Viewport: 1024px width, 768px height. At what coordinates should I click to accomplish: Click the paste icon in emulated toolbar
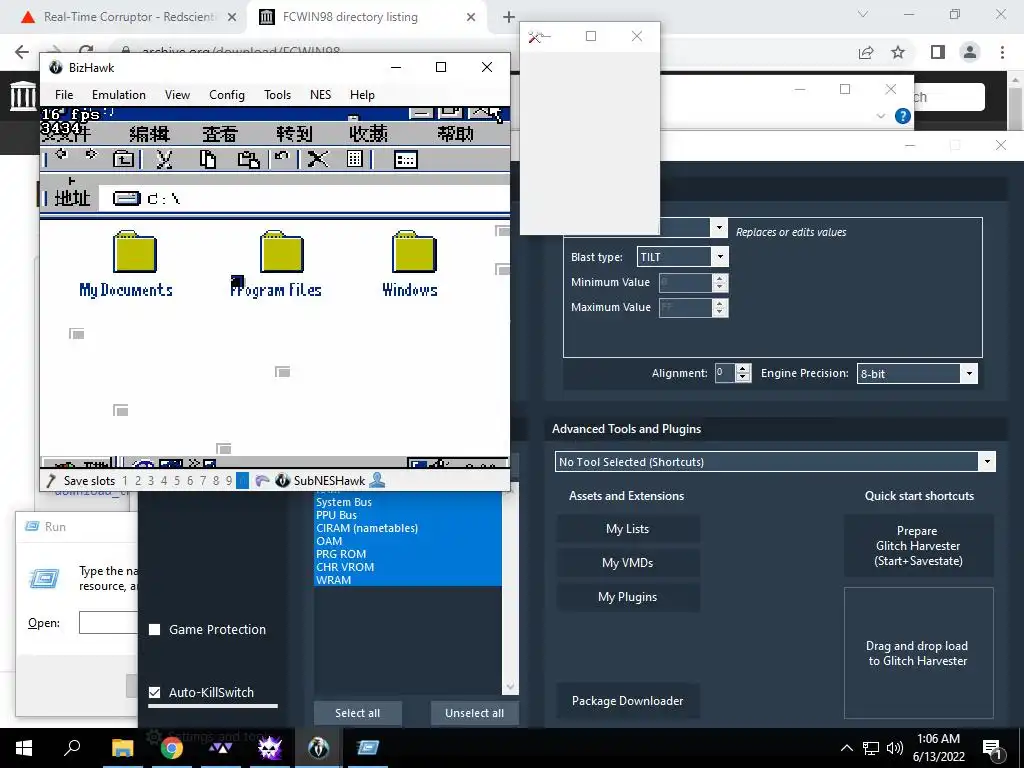coord(248,159)
